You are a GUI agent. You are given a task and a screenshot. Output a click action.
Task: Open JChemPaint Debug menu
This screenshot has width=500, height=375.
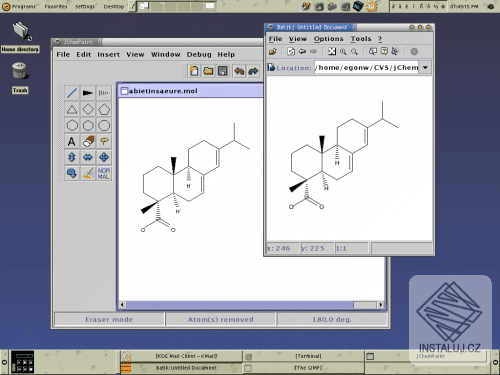[199, 54]
